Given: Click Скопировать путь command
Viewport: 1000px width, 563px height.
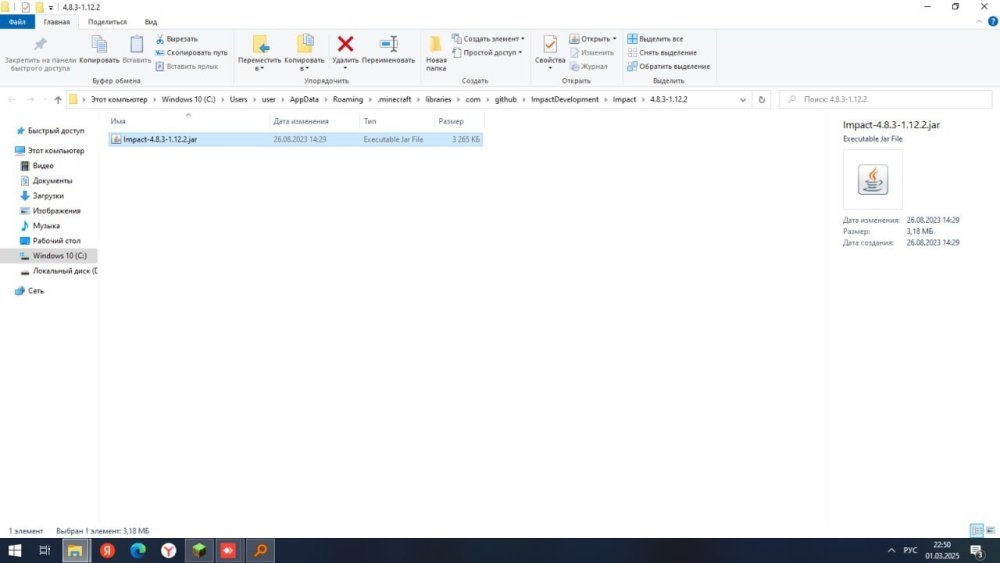Looking at the screenshot, I should [191, 52].
